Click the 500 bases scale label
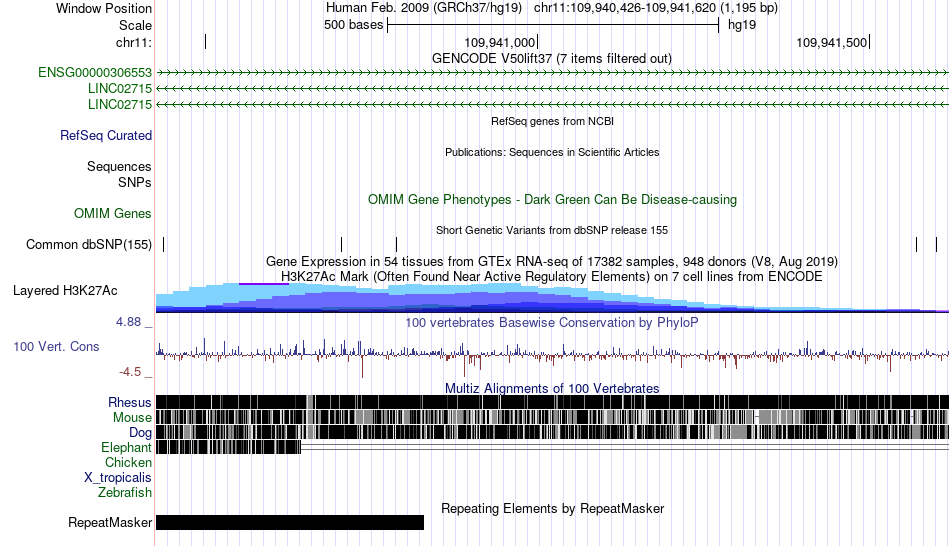 (354, 25)
